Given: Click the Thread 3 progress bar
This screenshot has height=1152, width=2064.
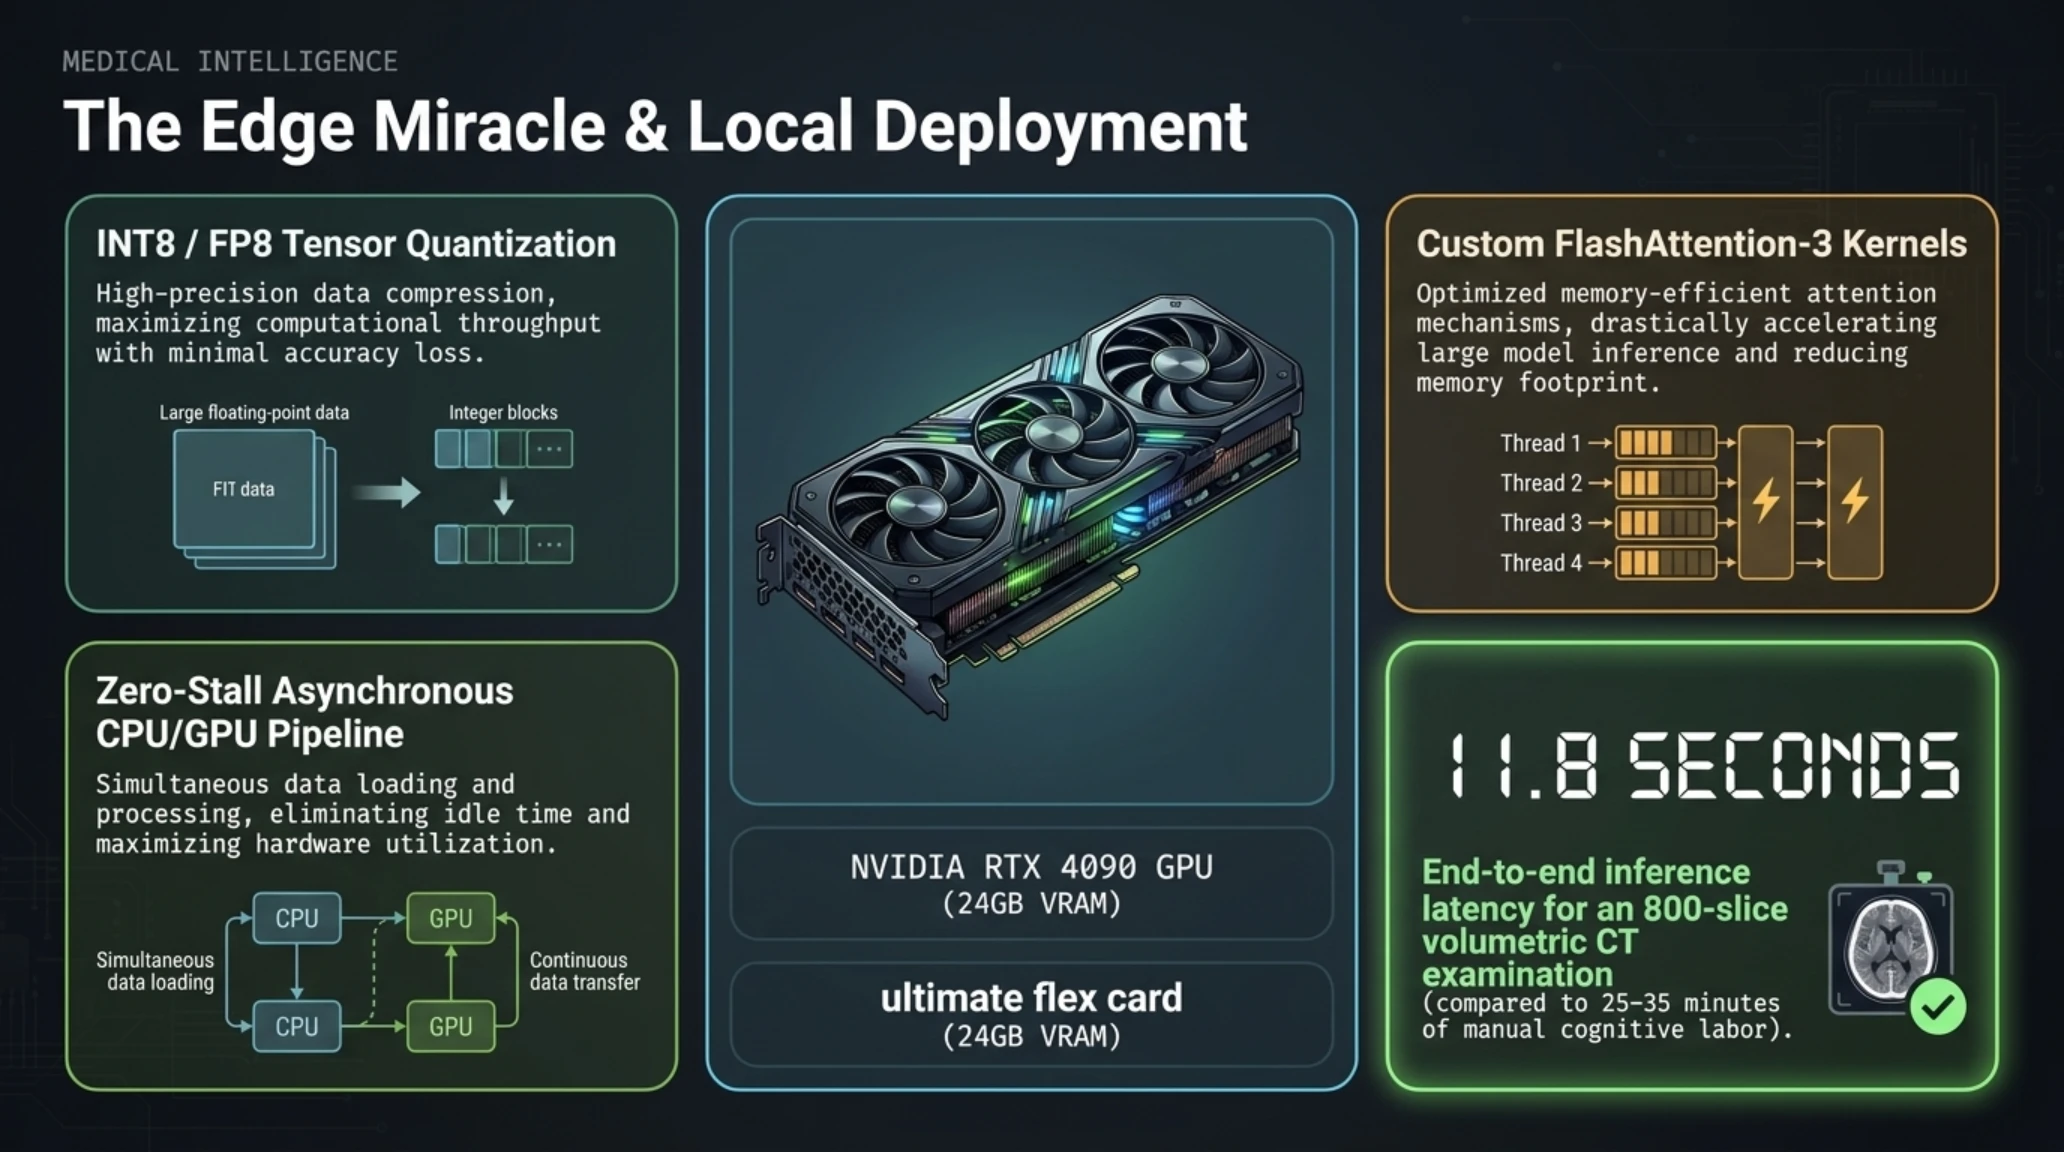Looking at the screenshot, I should 1666,523.
